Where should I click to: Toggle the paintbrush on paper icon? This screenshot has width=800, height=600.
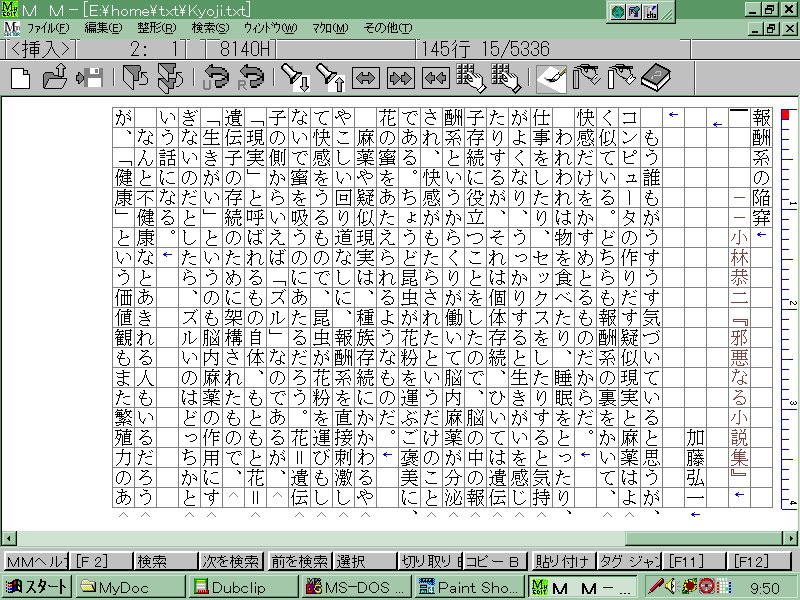click(552, 78)
